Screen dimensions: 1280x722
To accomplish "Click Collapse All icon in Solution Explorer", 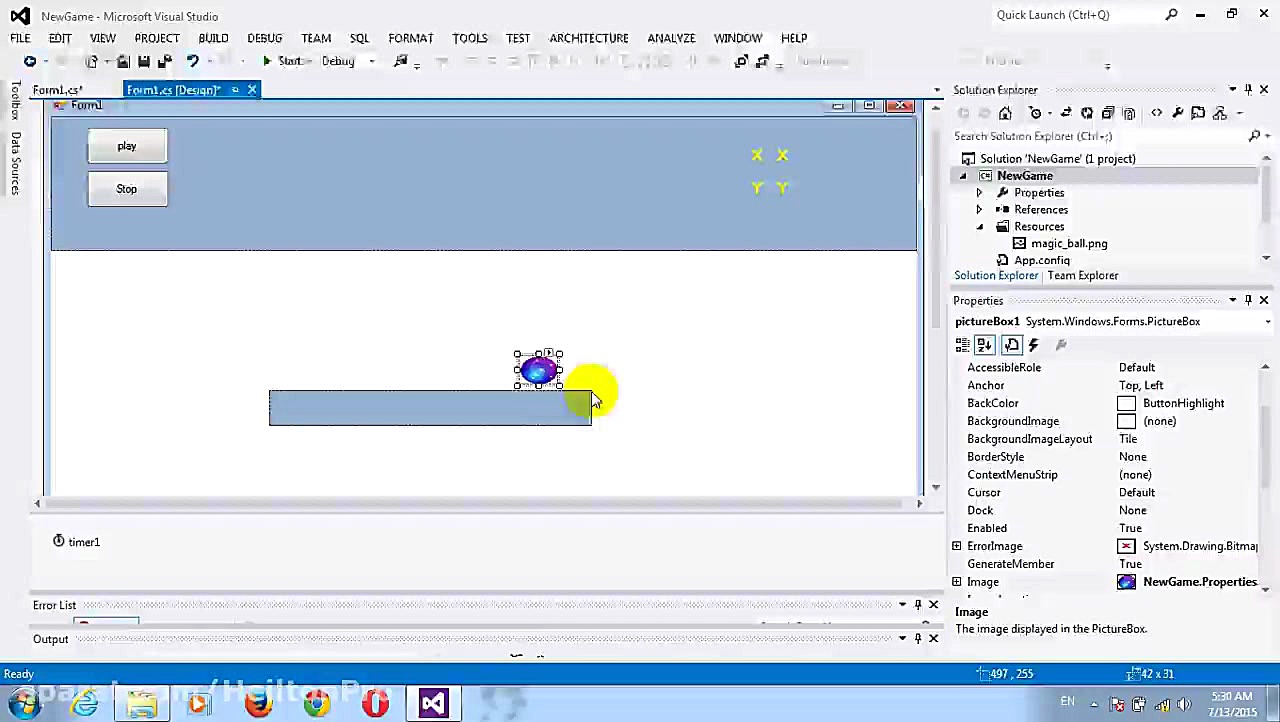I will coord(1108,113).
